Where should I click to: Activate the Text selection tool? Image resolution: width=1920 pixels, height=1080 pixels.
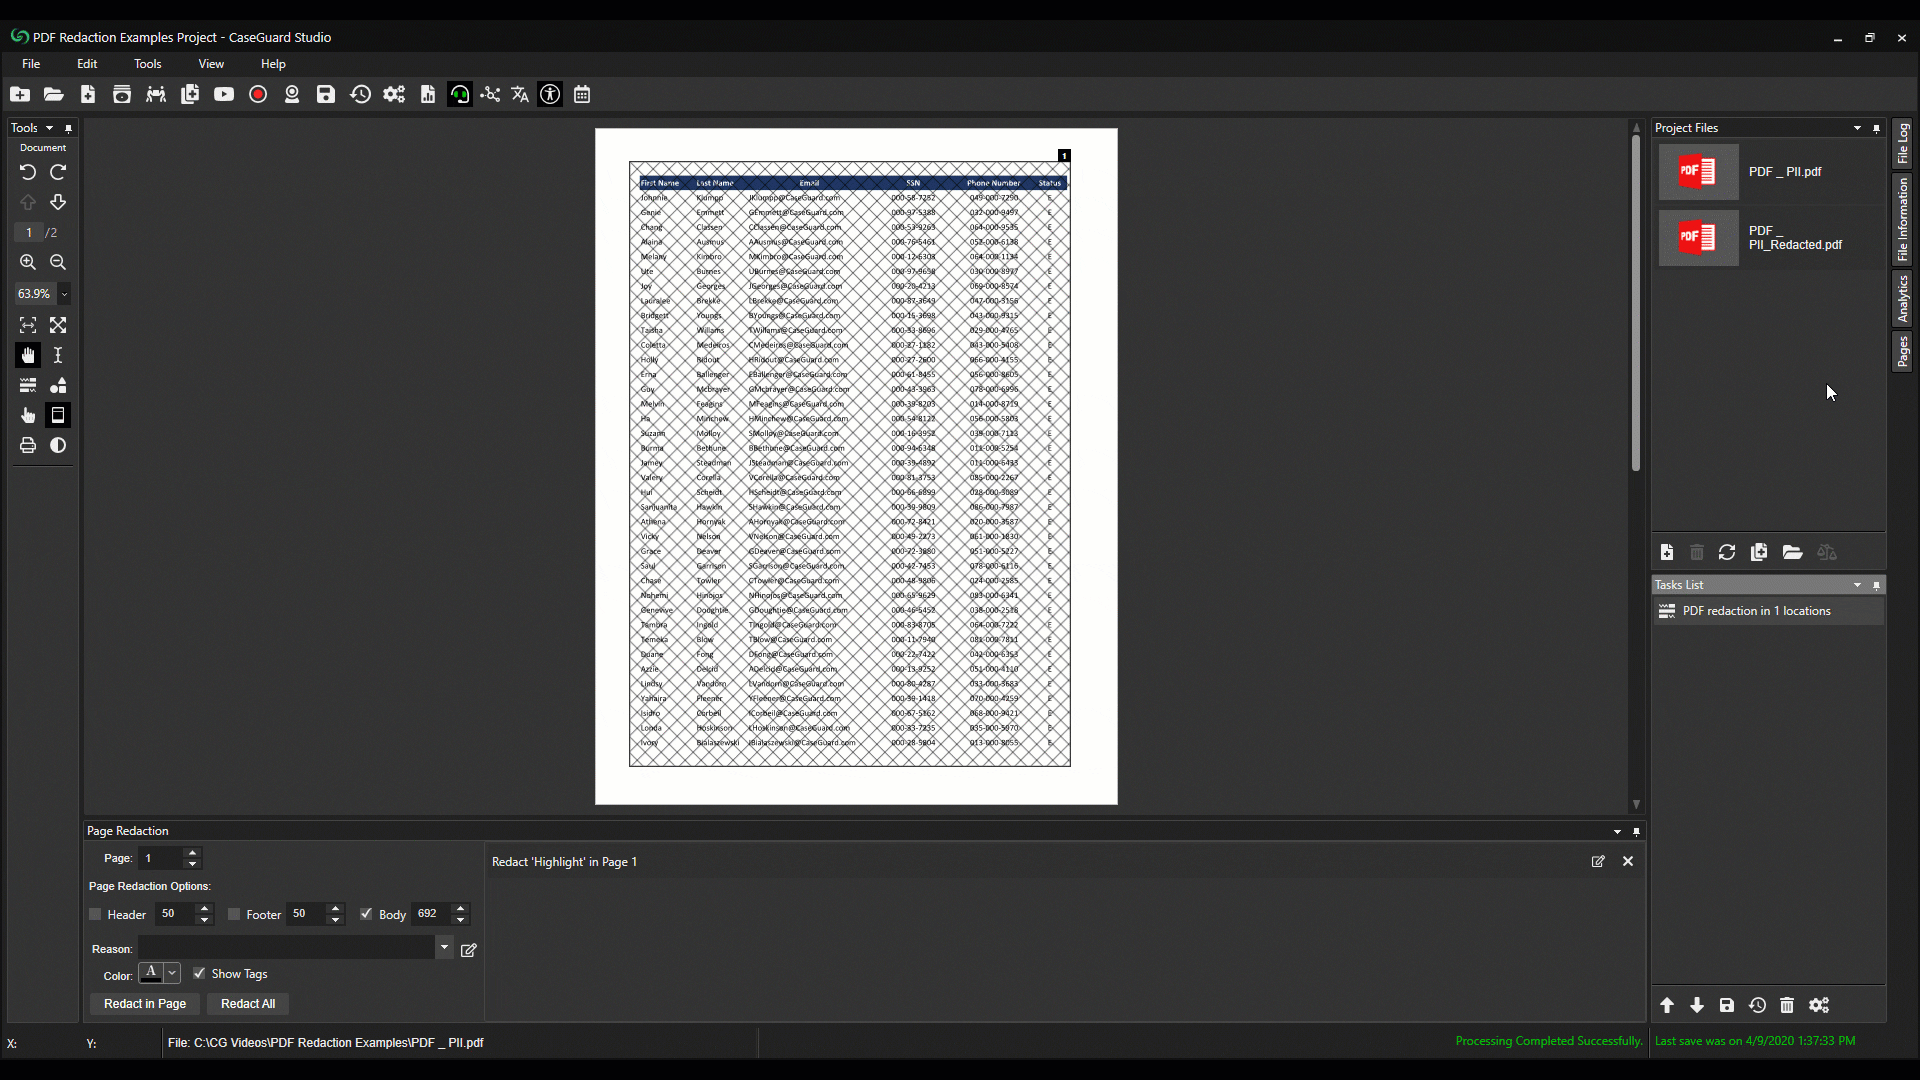[57, 355]
